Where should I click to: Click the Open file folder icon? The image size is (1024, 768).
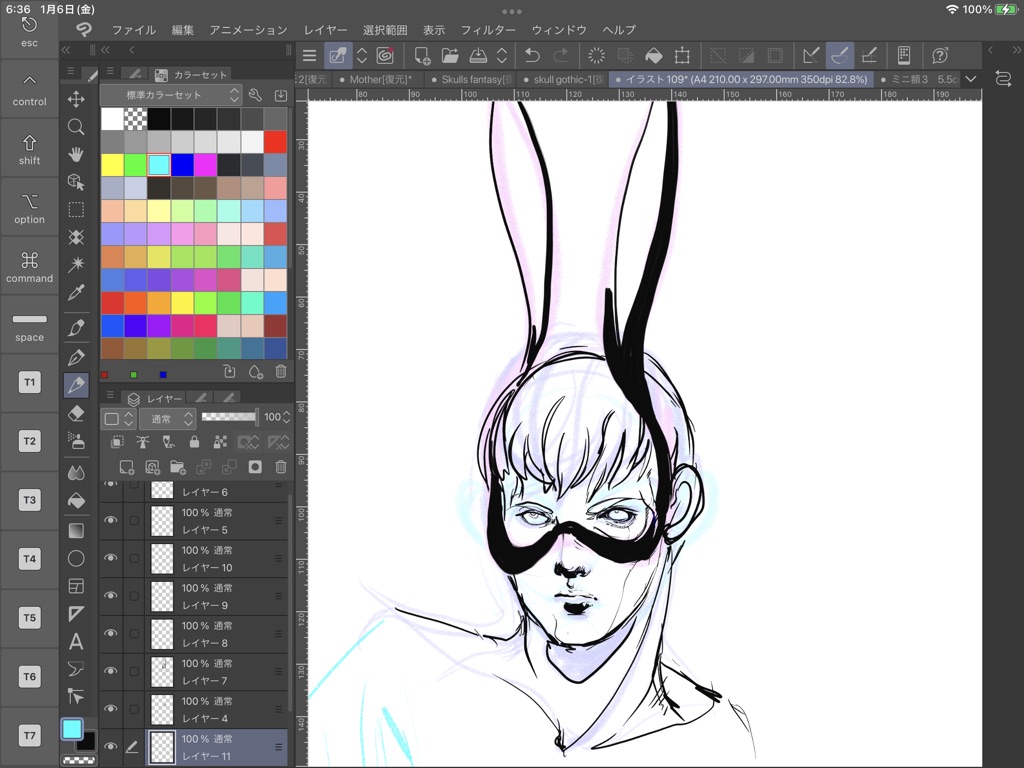[x=450, y=56]
